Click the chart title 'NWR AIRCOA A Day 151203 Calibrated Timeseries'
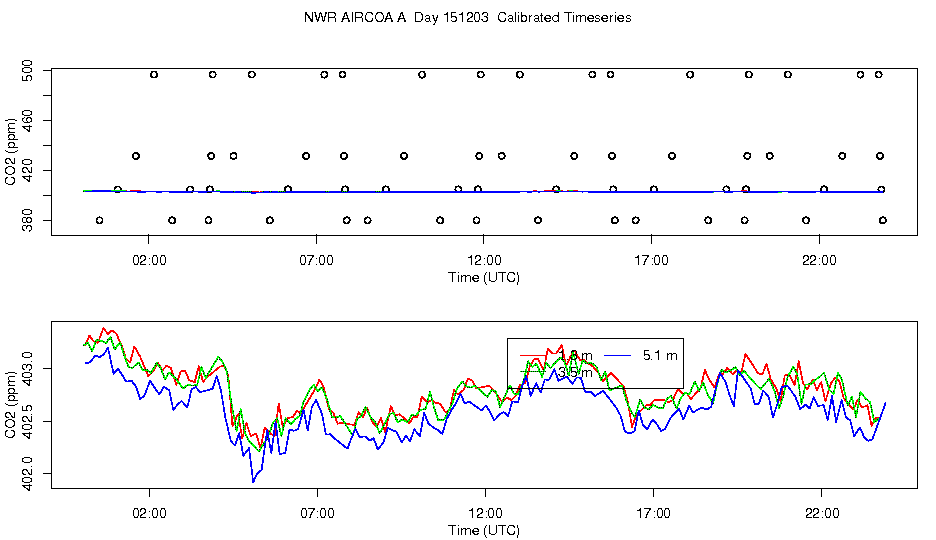The image size is (936, 540). tap(467, 17)
